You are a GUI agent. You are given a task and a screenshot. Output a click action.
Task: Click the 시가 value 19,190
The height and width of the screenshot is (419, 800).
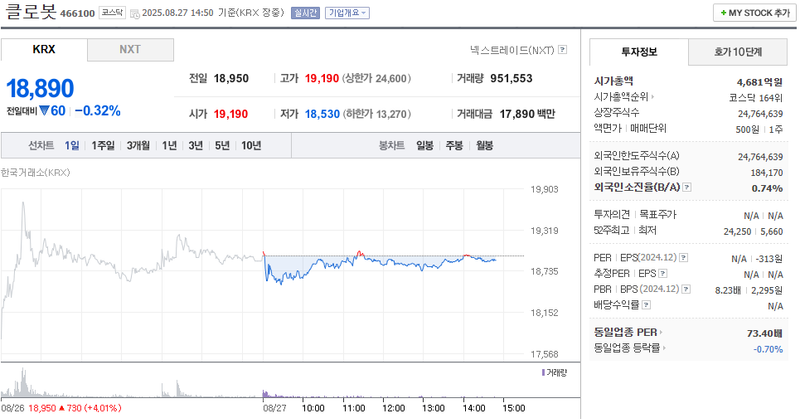tap(231, 114)
